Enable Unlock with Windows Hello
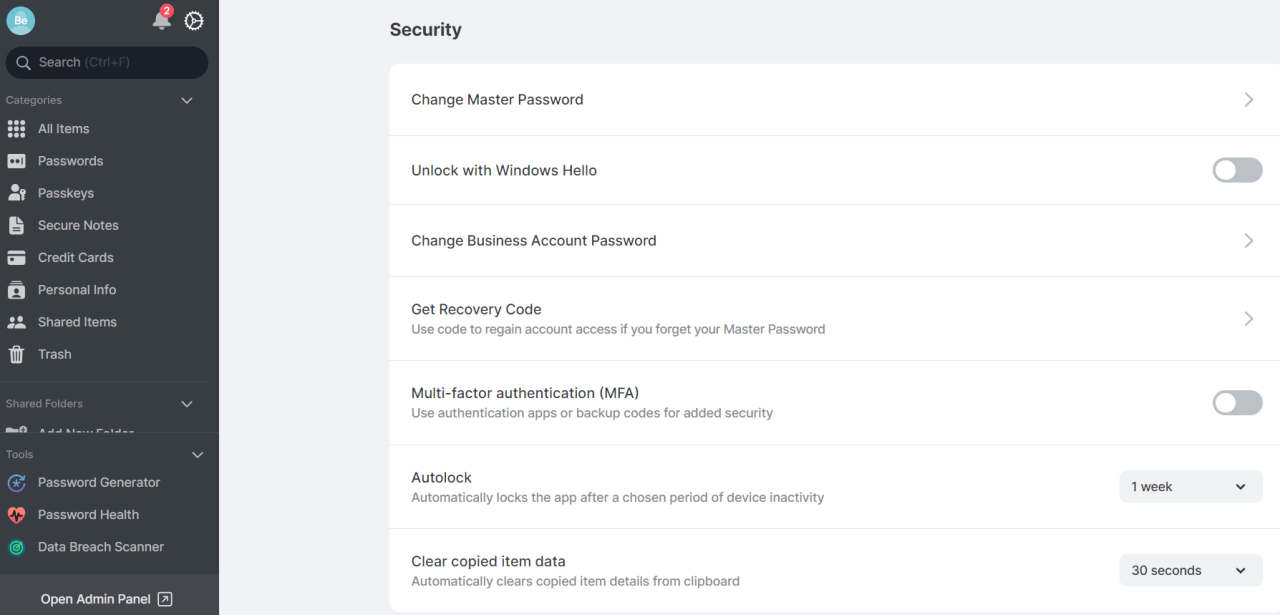This screenshot has height=615, width=1280. coord(1237,170)
